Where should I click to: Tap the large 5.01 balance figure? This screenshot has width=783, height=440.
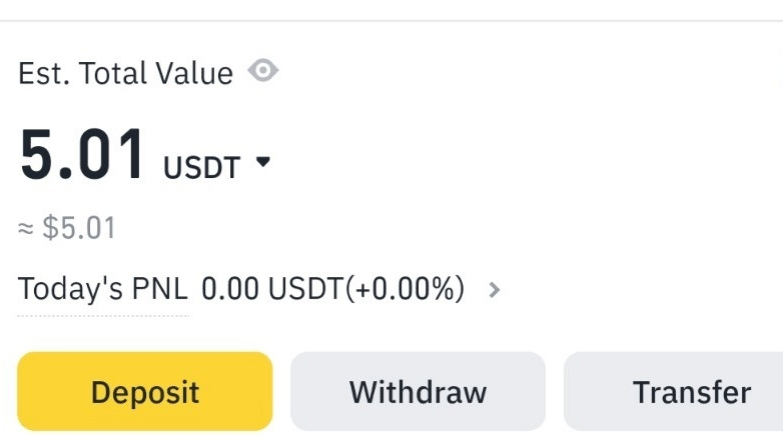(x=82, y=154)
